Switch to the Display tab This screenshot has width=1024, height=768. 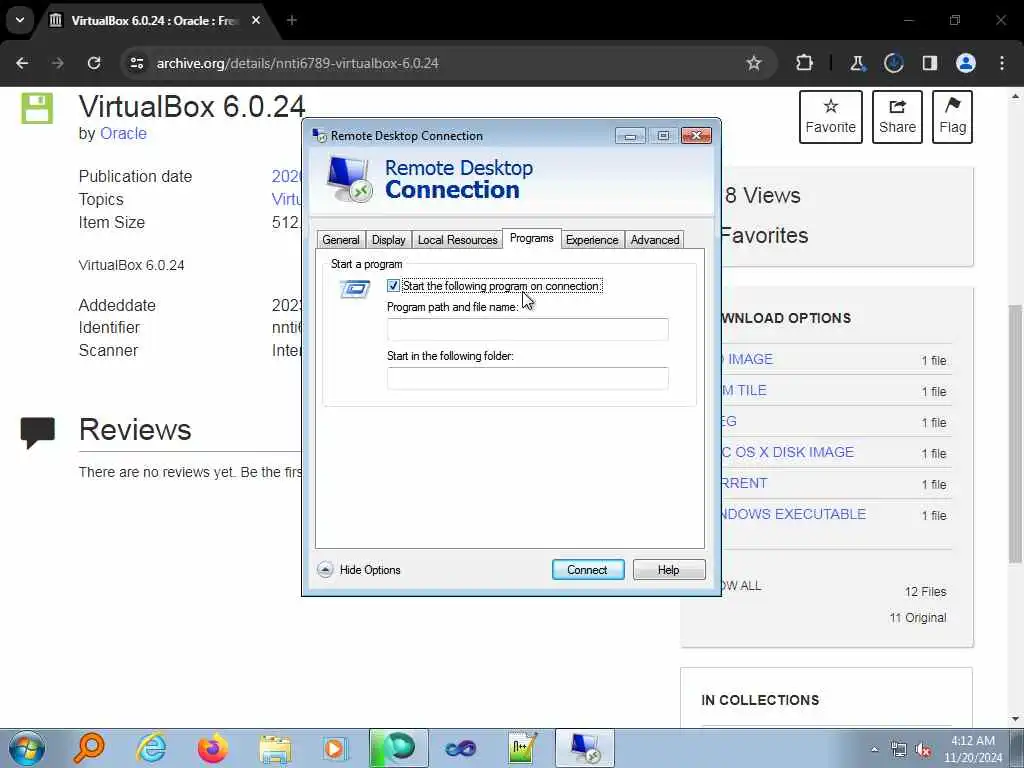point(389,240)
